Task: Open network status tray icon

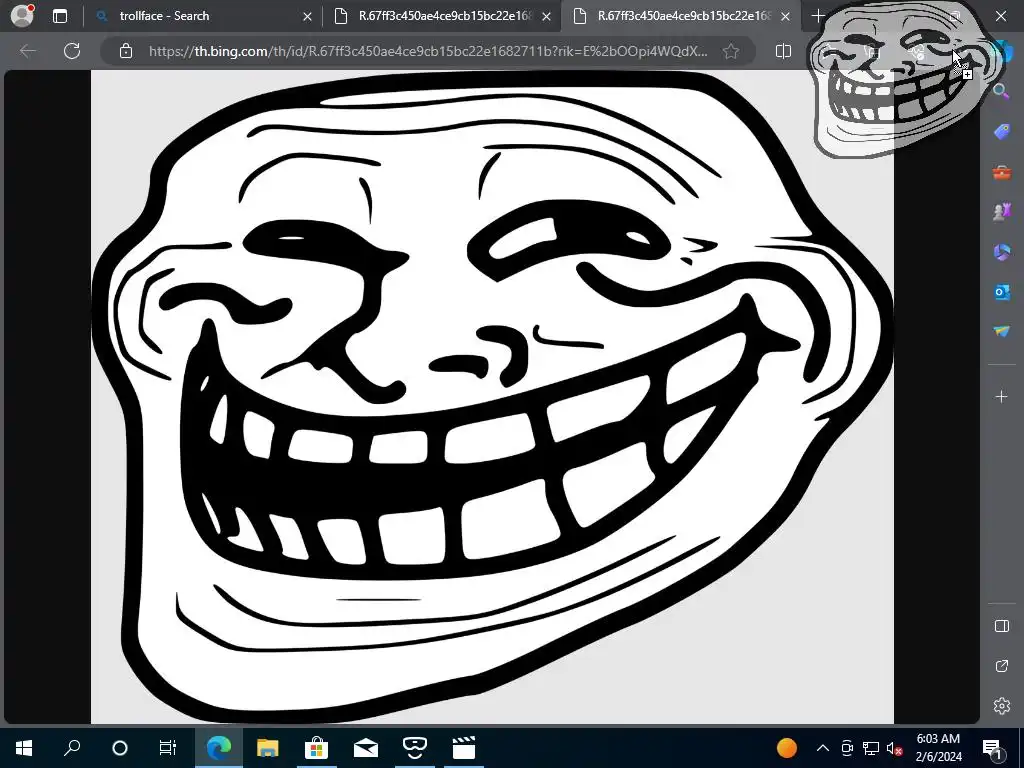Action: [x=871, y=748]
